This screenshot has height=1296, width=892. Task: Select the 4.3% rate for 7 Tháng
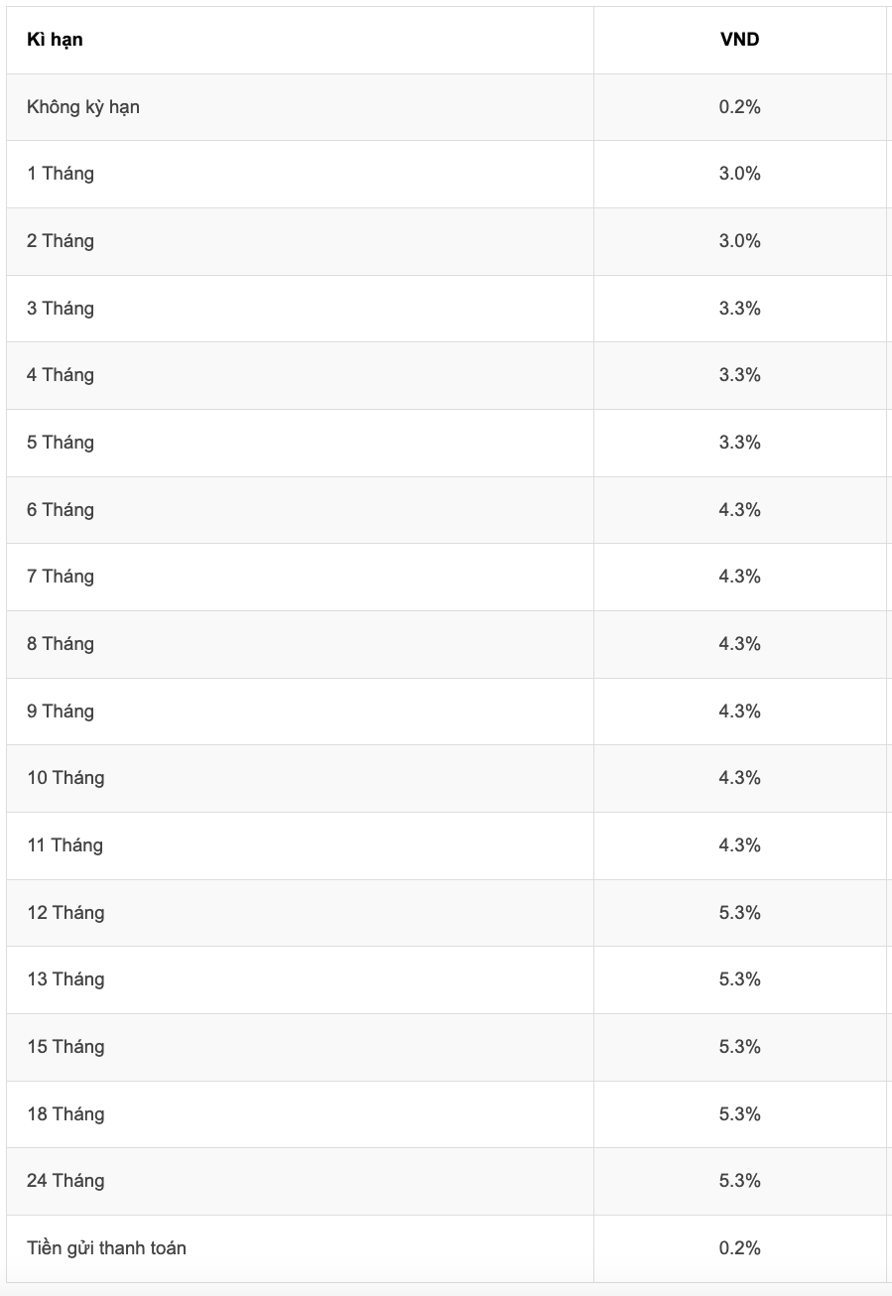pyautogui.click(x=740, y=577)
